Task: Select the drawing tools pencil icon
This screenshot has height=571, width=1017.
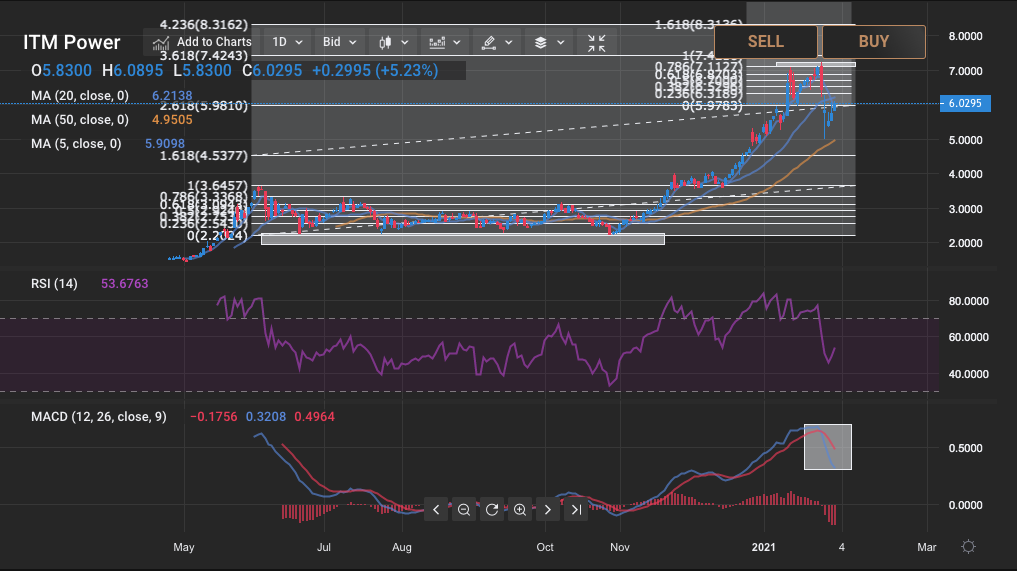Action: coord(489,42)
